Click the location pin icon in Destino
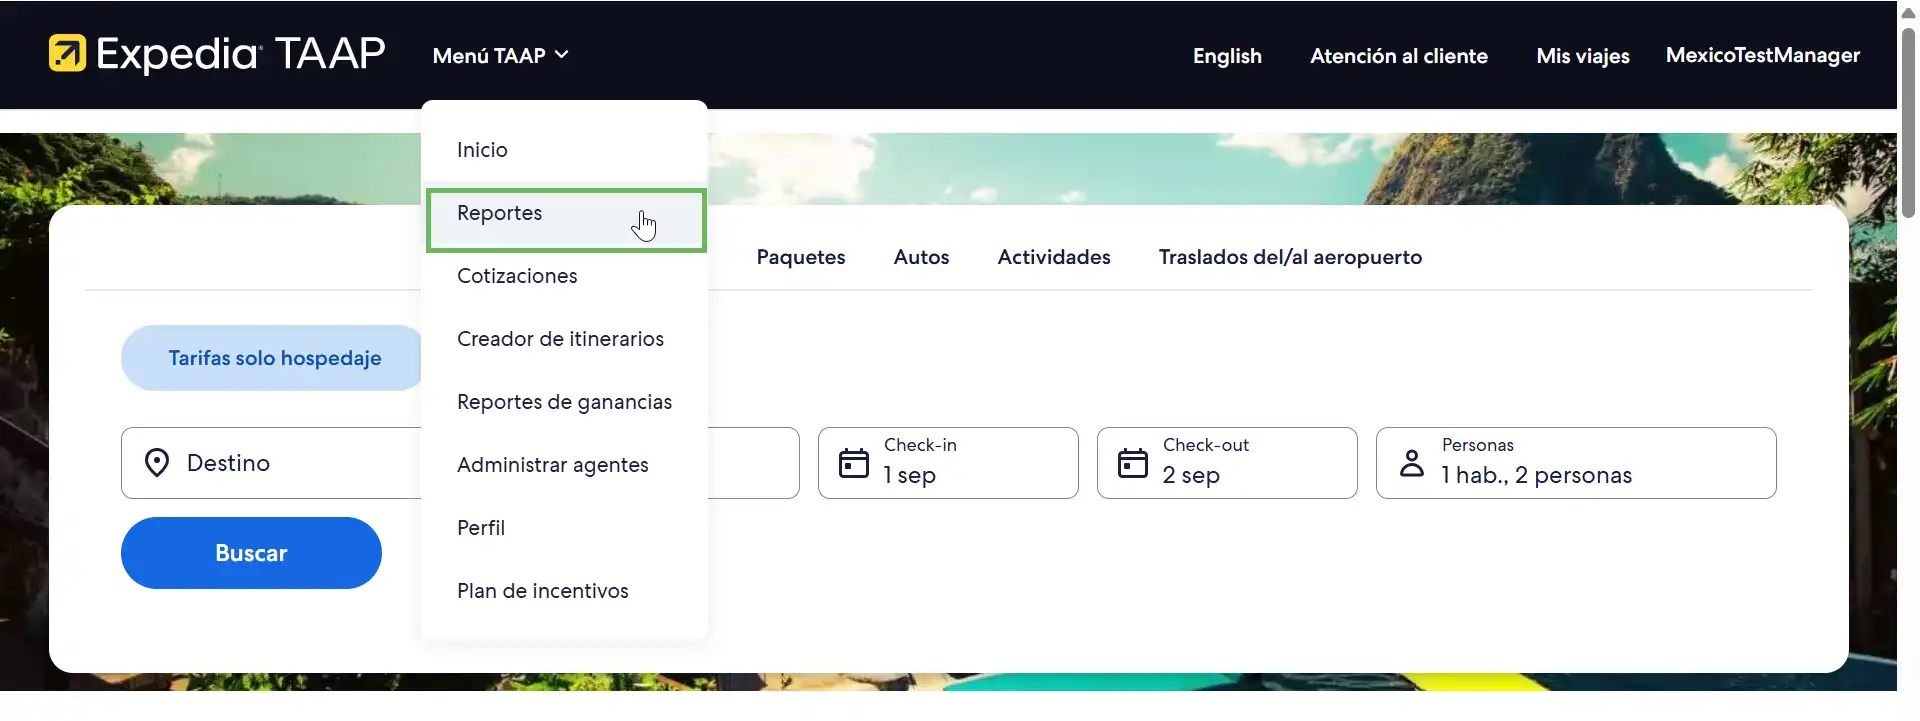The height and width of the screenshot is (721, 1920). (x=157, y=463)
